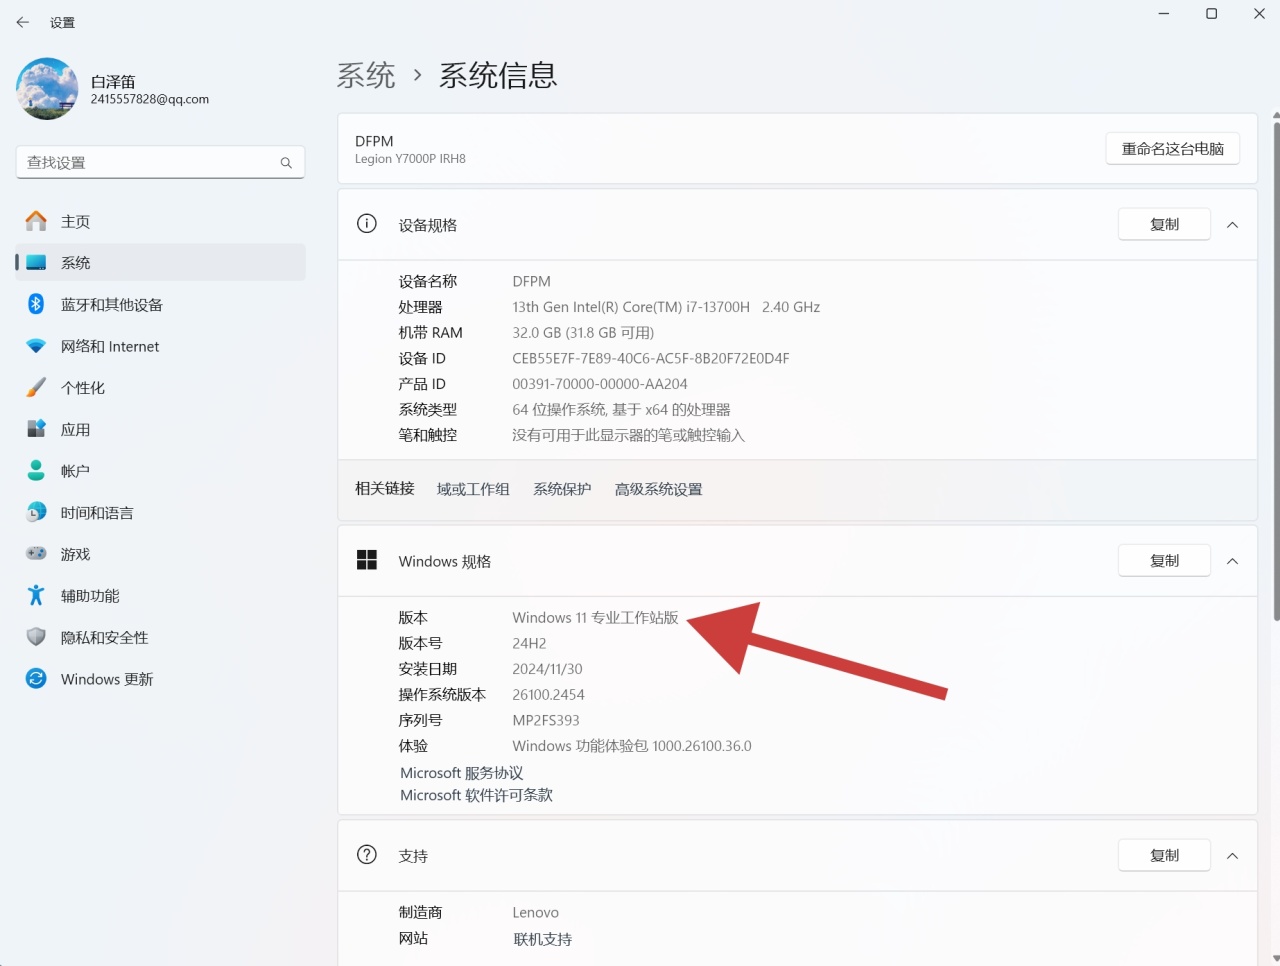Click the RAM value 32.0 GB (31.8 GB 可用)
Screen dimensions: 1280x966
click(583, 333)
